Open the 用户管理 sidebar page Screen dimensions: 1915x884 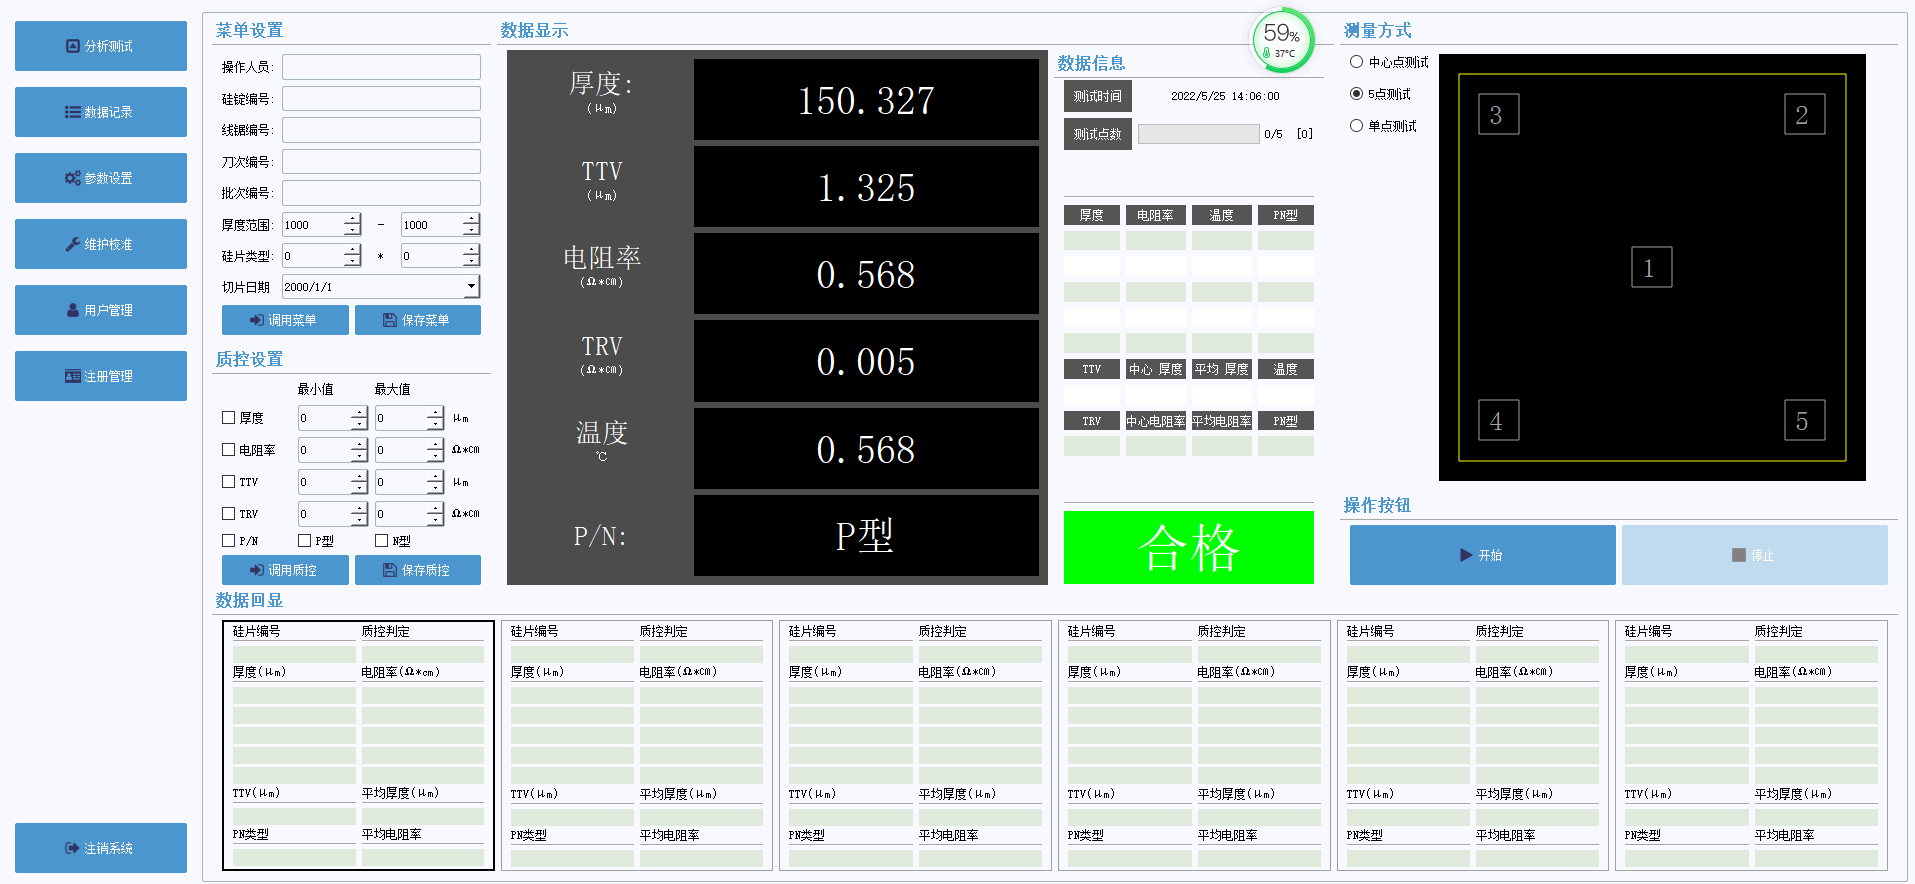(x=101, y=310)
